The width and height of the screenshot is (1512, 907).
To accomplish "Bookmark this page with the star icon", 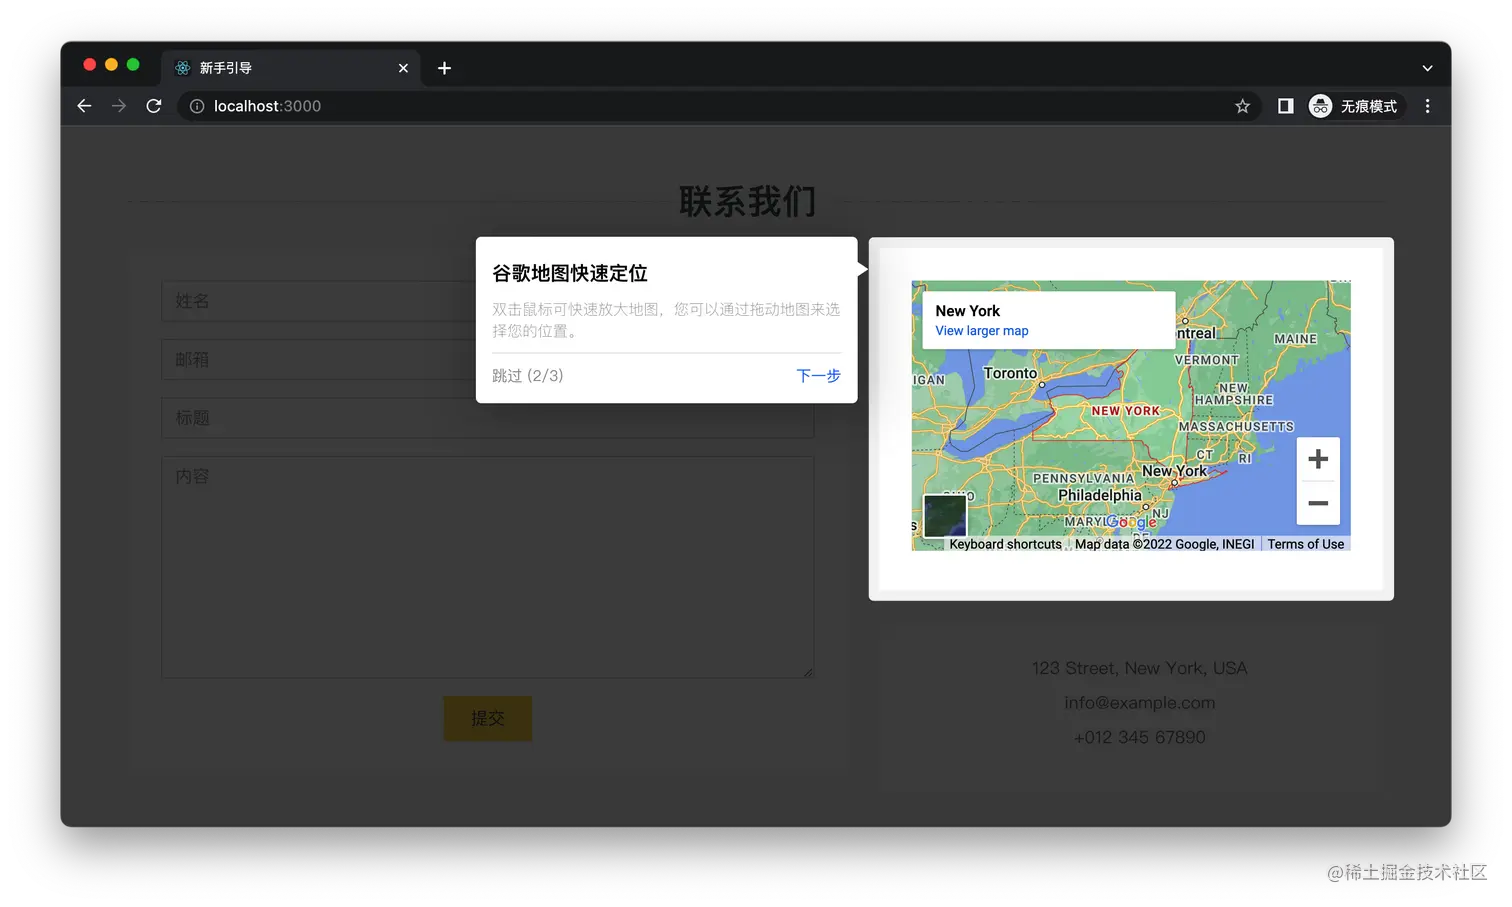I will click(x=1242, y=106).
